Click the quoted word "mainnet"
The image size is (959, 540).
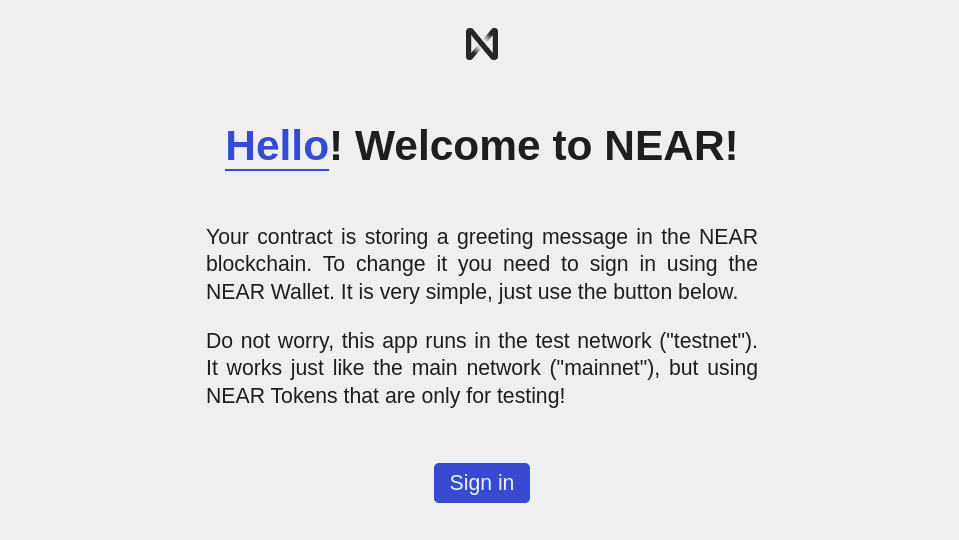603,368
